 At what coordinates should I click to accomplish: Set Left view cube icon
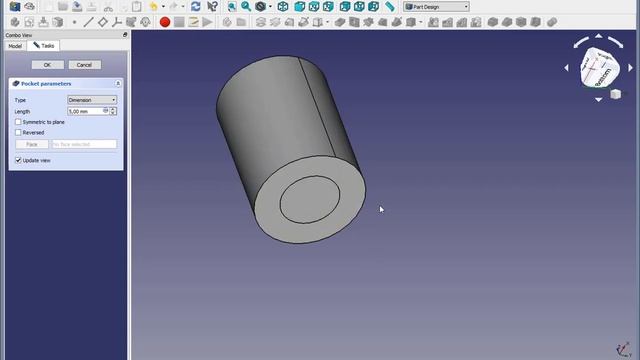click(x=373, y=7)
